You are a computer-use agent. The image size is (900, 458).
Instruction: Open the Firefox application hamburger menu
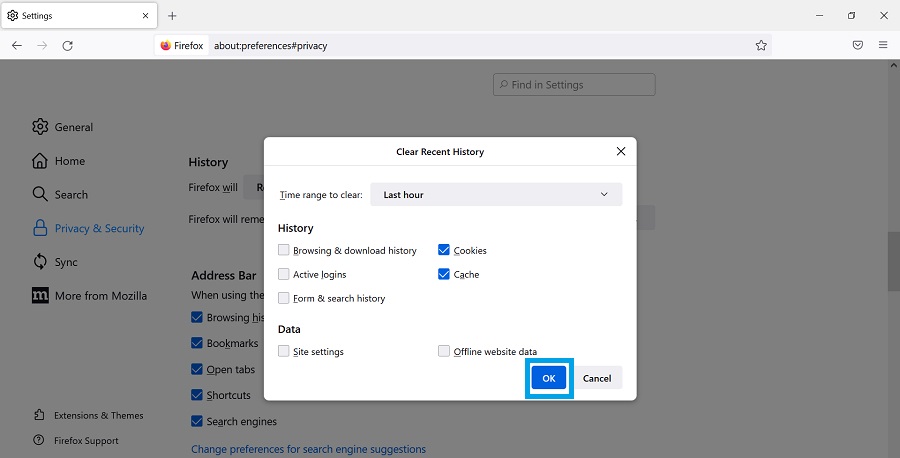point(883,45)
